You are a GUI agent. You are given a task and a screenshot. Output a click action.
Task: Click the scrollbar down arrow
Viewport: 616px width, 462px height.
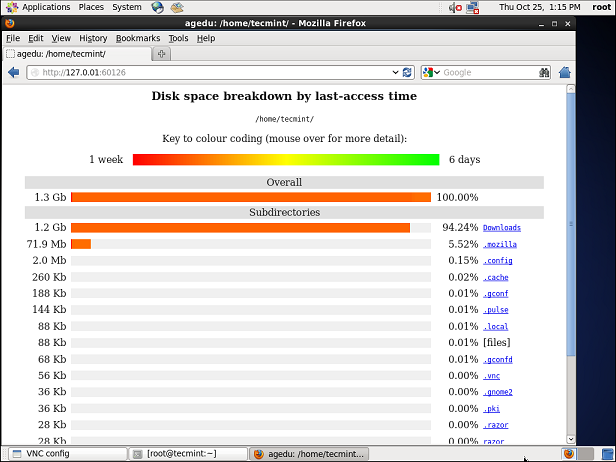571,439
